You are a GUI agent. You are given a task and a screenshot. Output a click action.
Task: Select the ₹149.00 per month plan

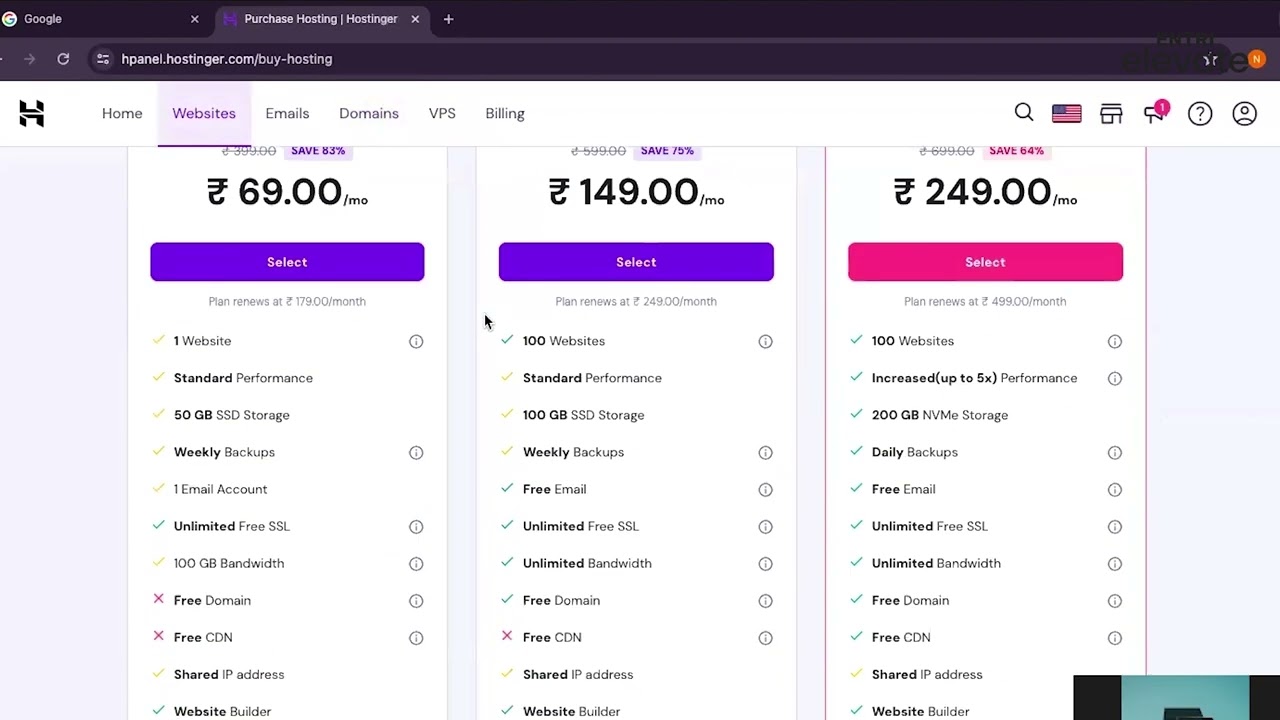(636, 262)
